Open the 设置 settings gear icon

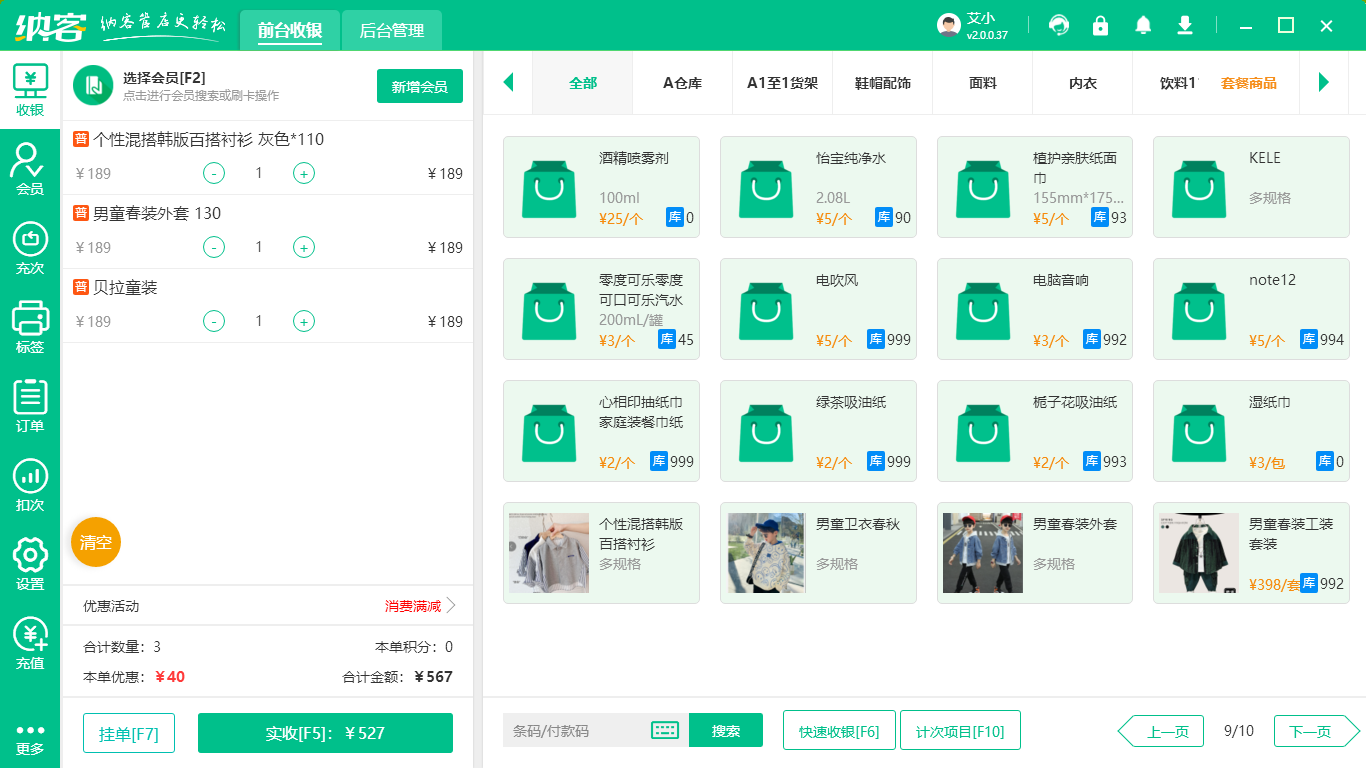point(30,564)
